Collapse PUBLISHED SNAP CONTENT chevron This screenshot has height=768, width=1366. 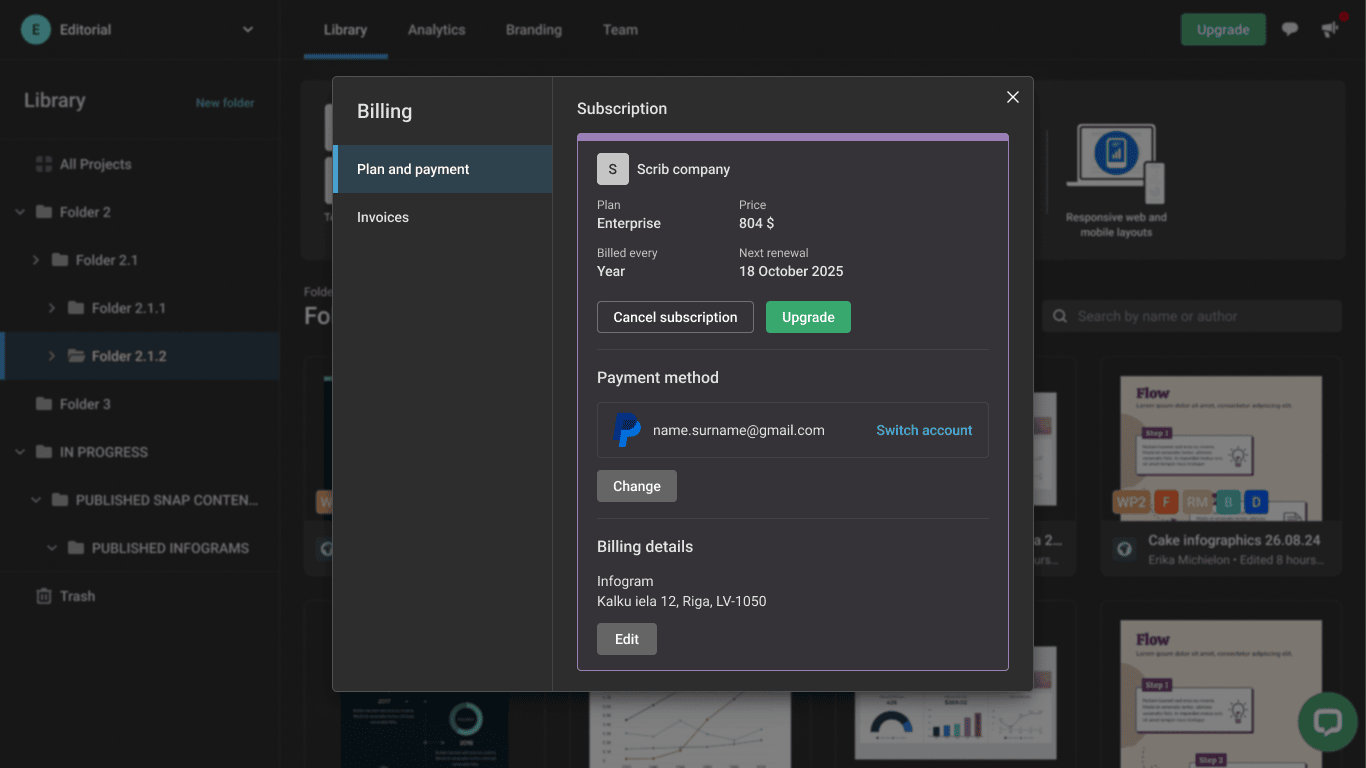(36, 500)
